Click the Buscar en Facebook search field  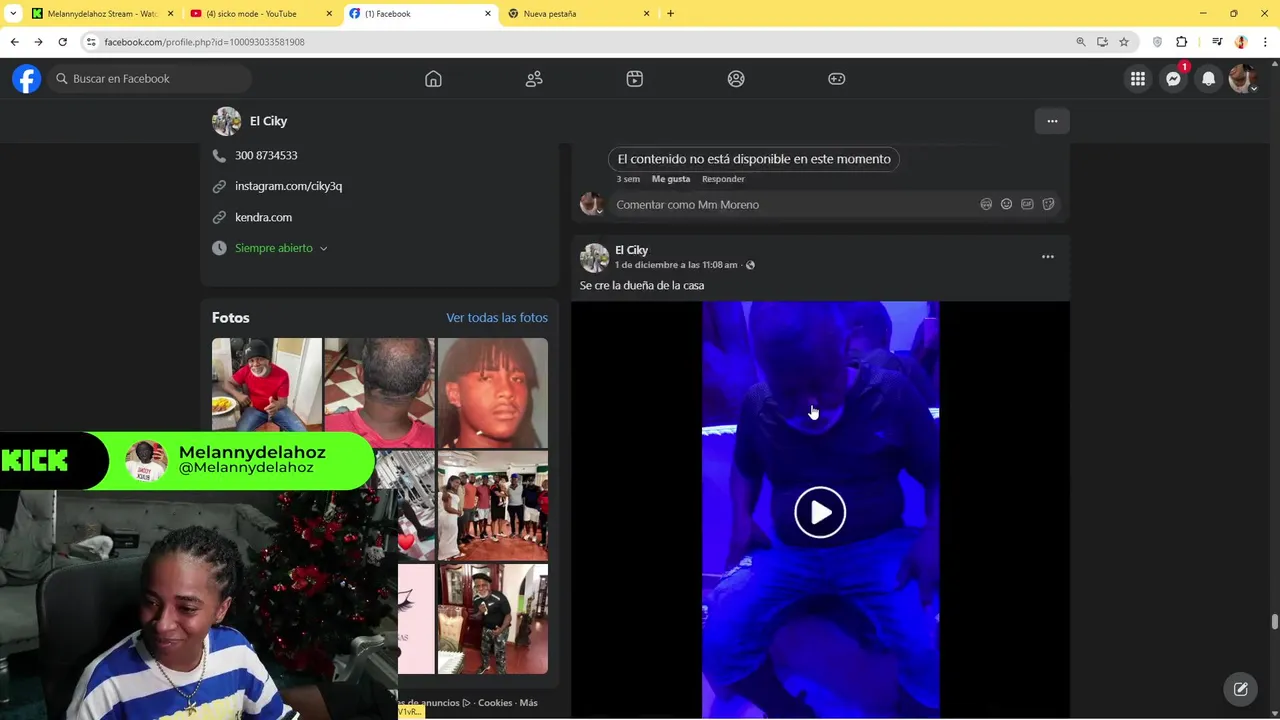pyautogui.click(x=150, y=79)
